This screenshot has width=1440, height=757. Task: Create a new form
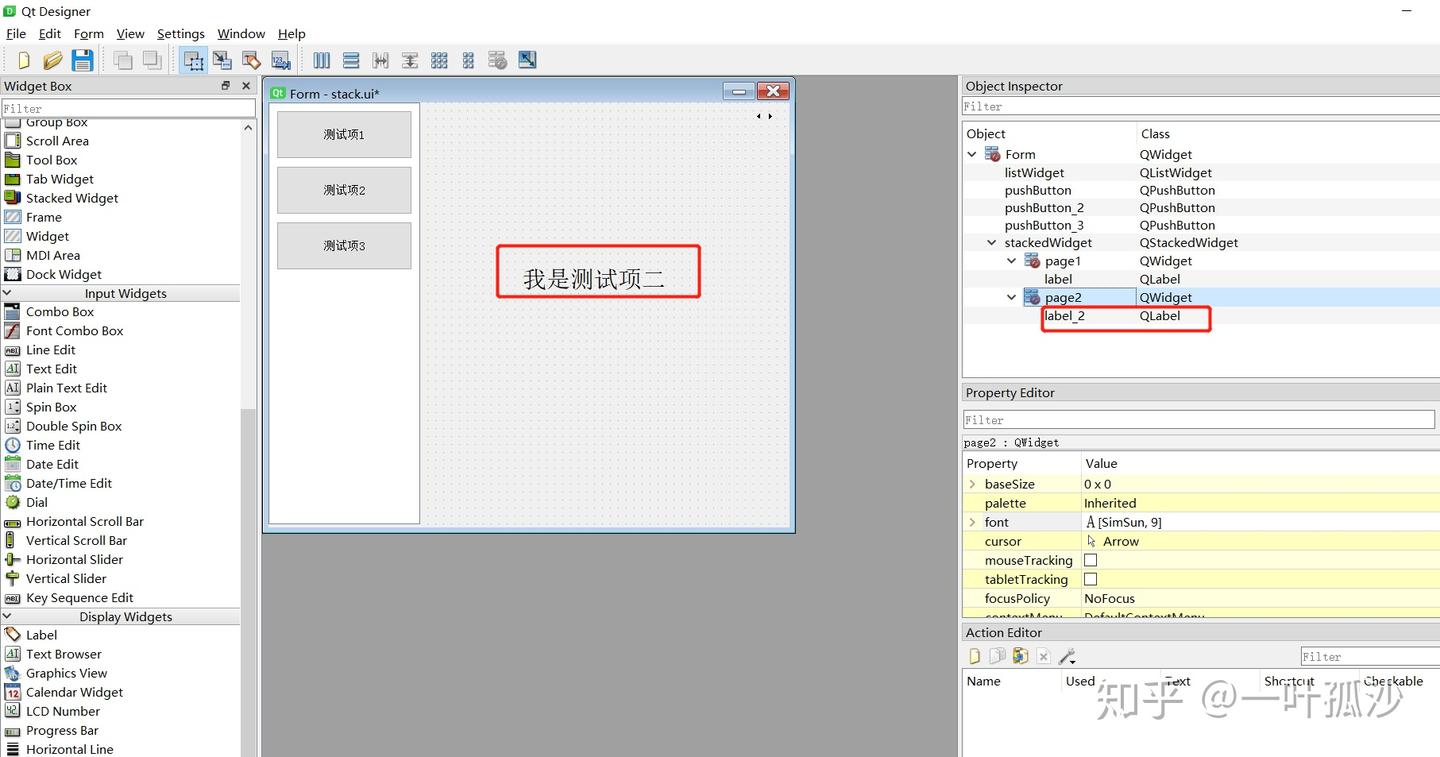click(23, 60)
